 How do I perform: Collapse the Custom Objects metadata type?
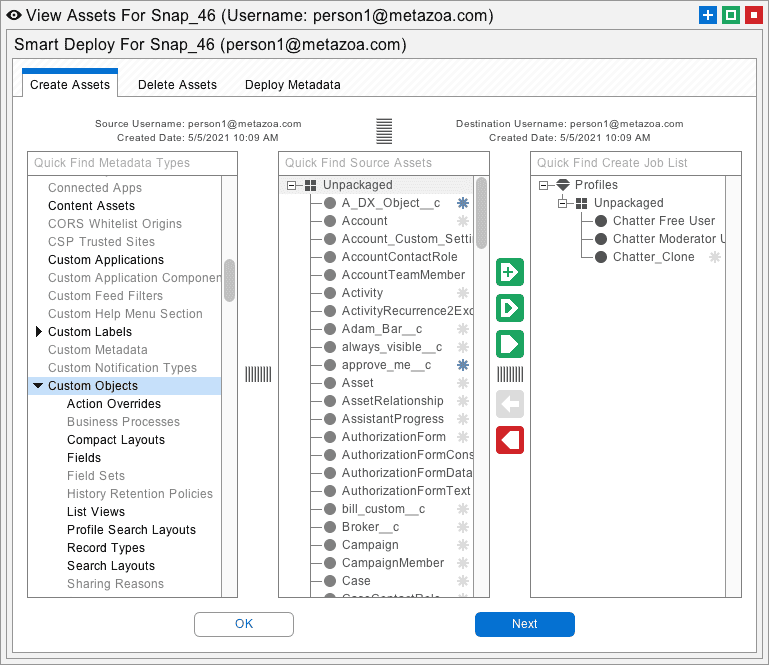(x=38, y=385)
